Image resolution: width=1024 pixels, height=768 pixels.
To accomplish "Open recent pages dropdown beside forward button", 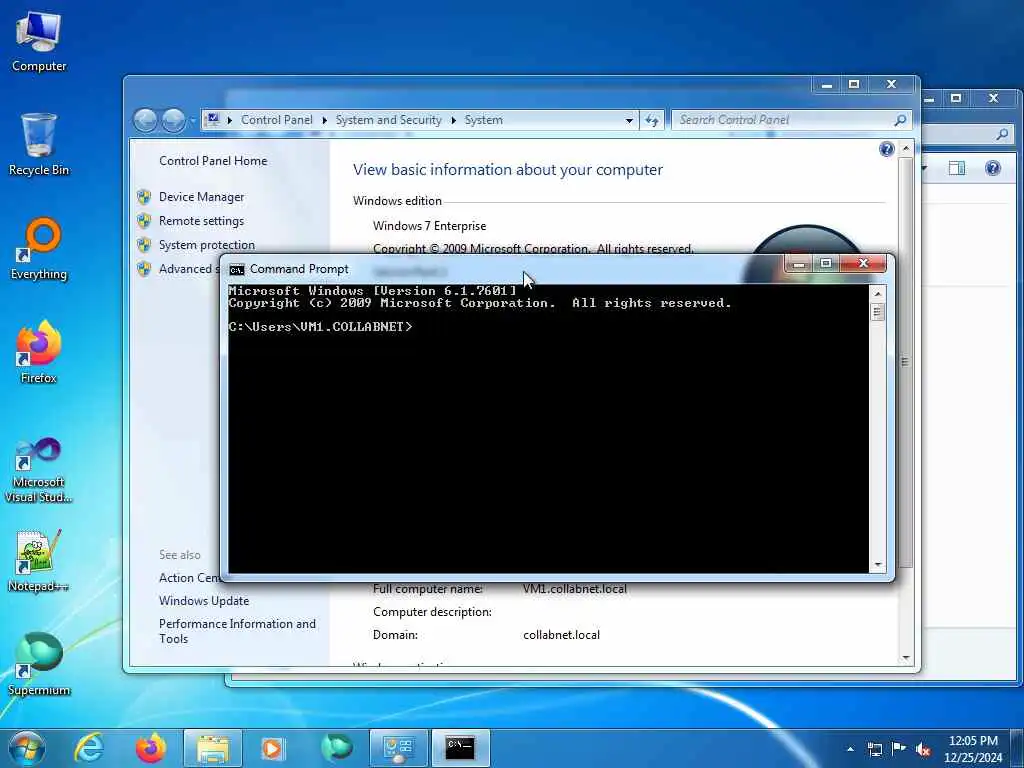I will (192, 121).
